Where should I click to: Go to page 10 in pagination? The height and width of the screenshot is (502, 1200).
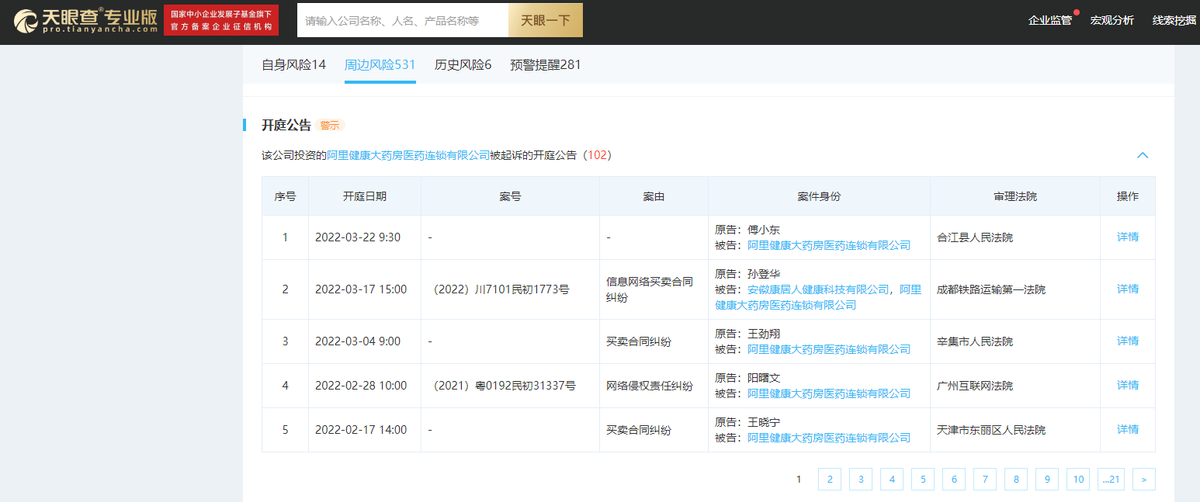coord(1078,479)
